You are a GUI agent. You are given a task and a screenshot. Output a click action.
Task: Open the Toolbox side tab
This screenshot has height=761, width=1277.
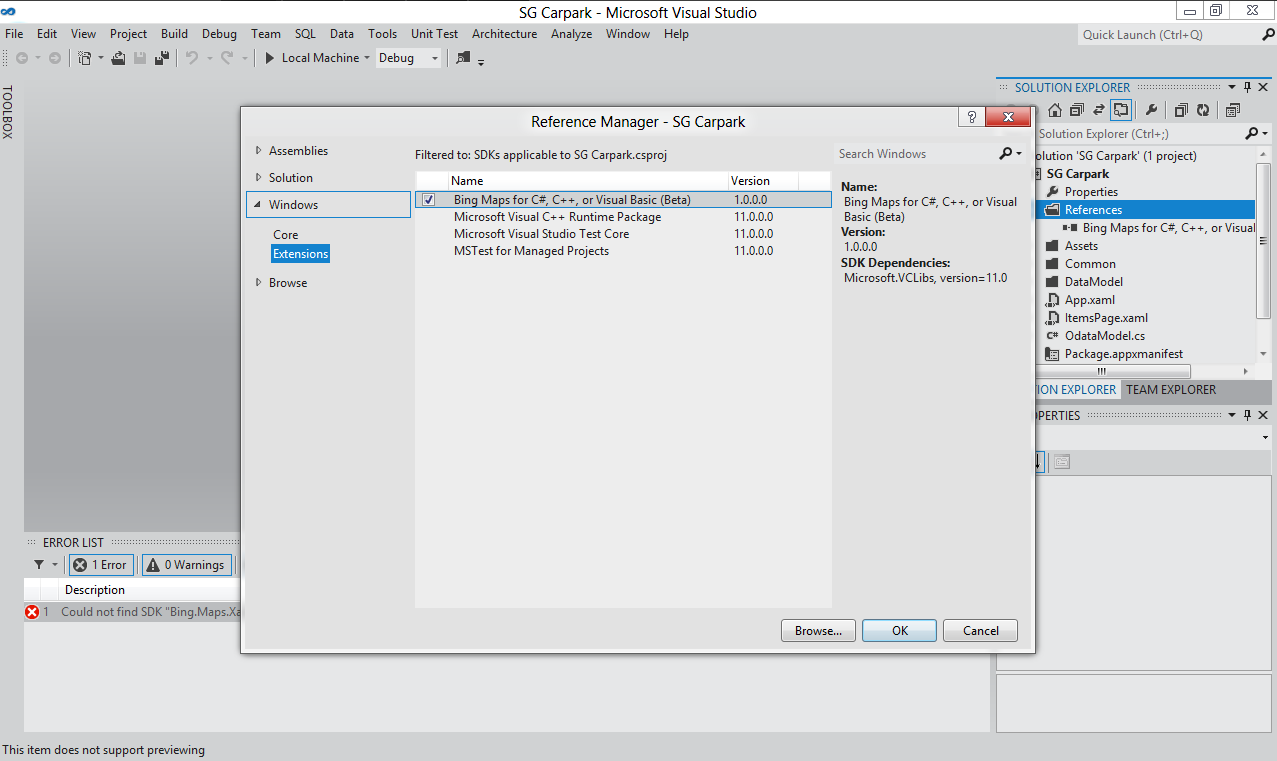8,112
